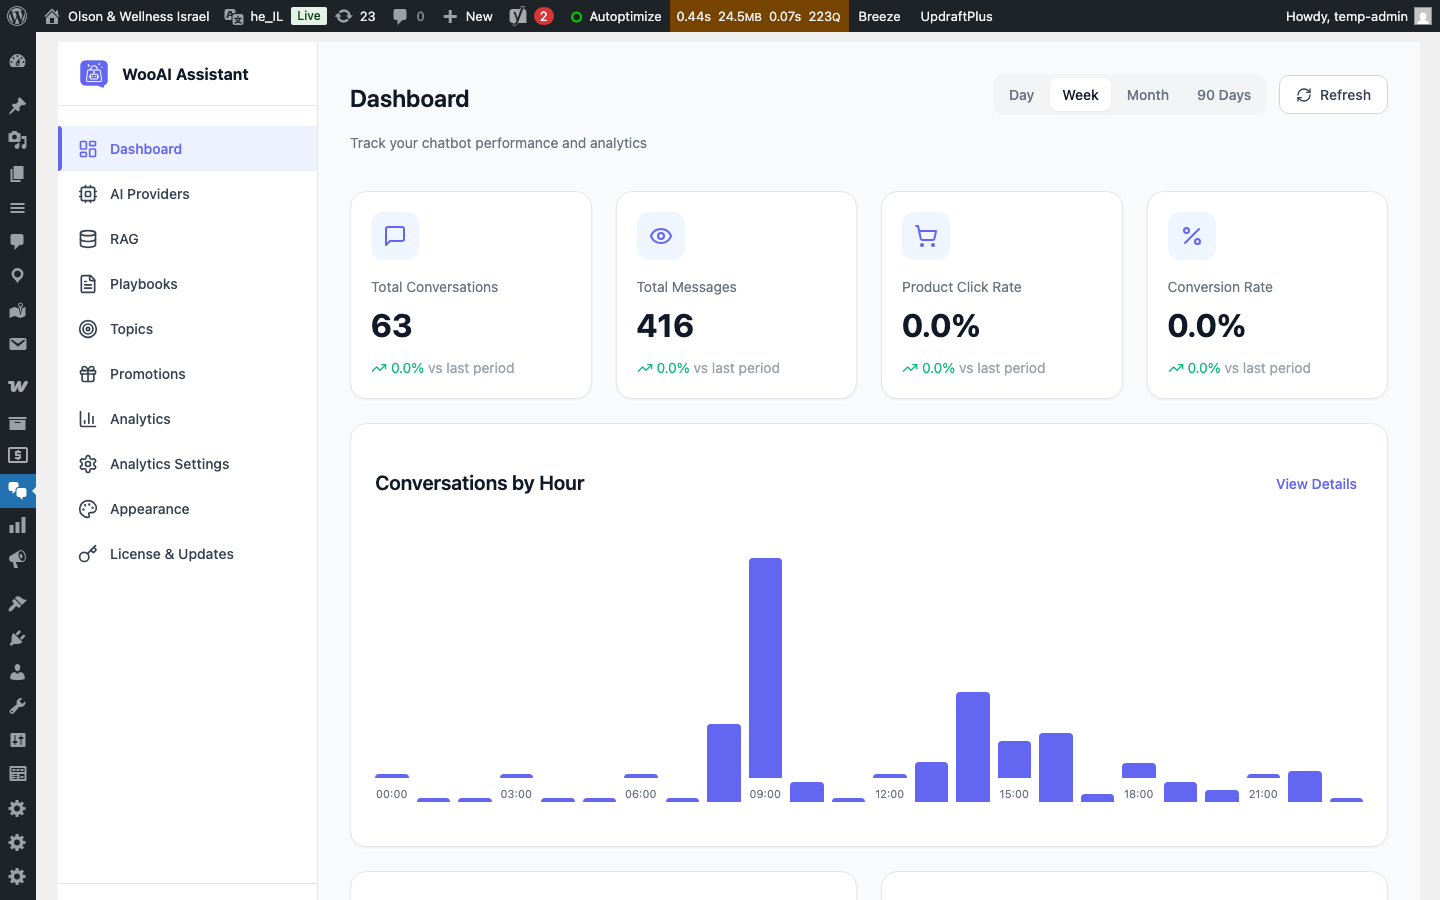The width and height of the screenshot is (1440, 900).
Task: Click the eye icon above Total Messages
Action: point(660,236)
